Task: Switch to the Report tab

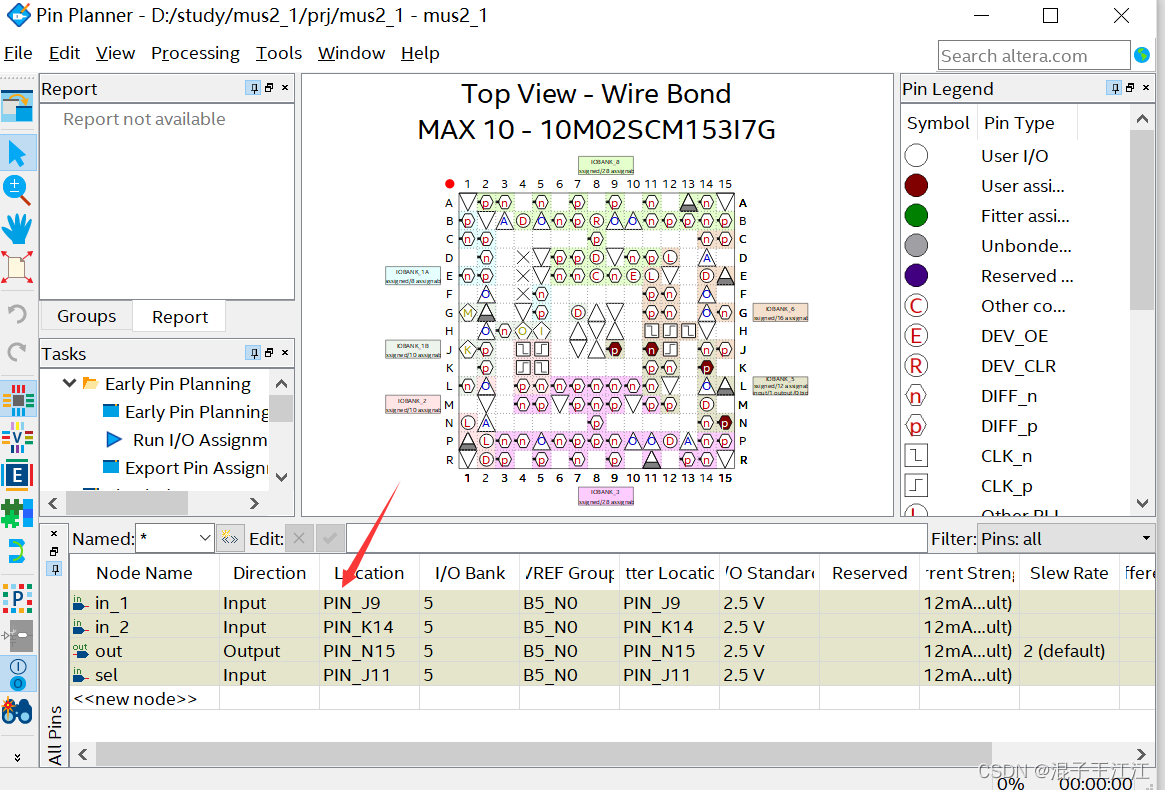Action: tap(180, 317)
